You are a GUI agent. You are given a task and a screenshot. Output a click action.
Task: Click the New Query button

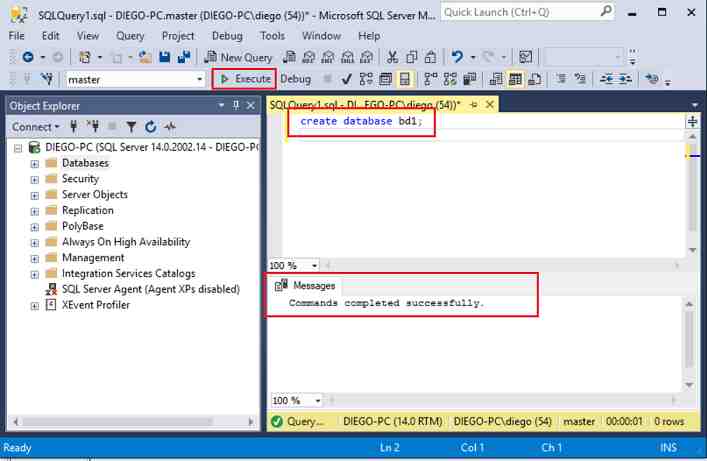(x=239, y=57)
